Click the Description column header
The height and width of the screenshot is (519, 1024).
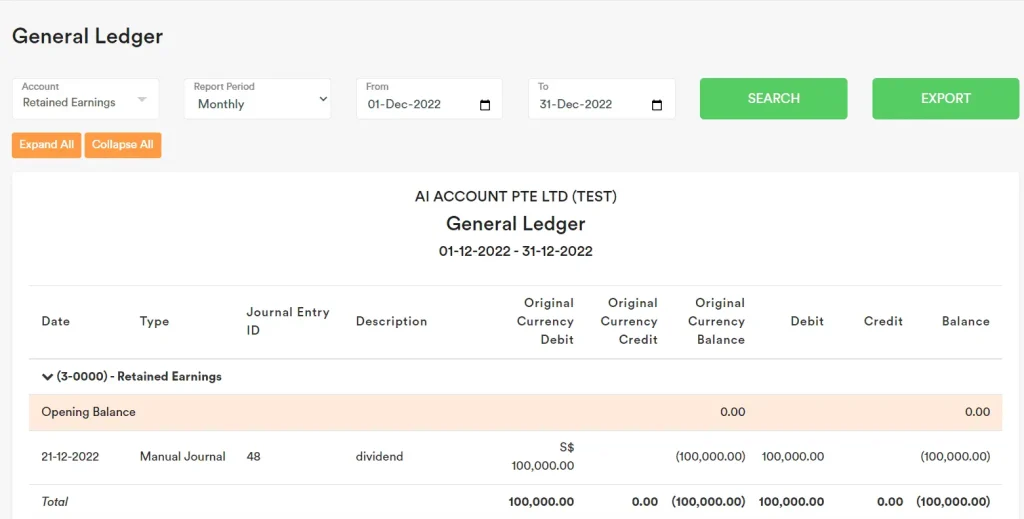(x=391, y=321)
